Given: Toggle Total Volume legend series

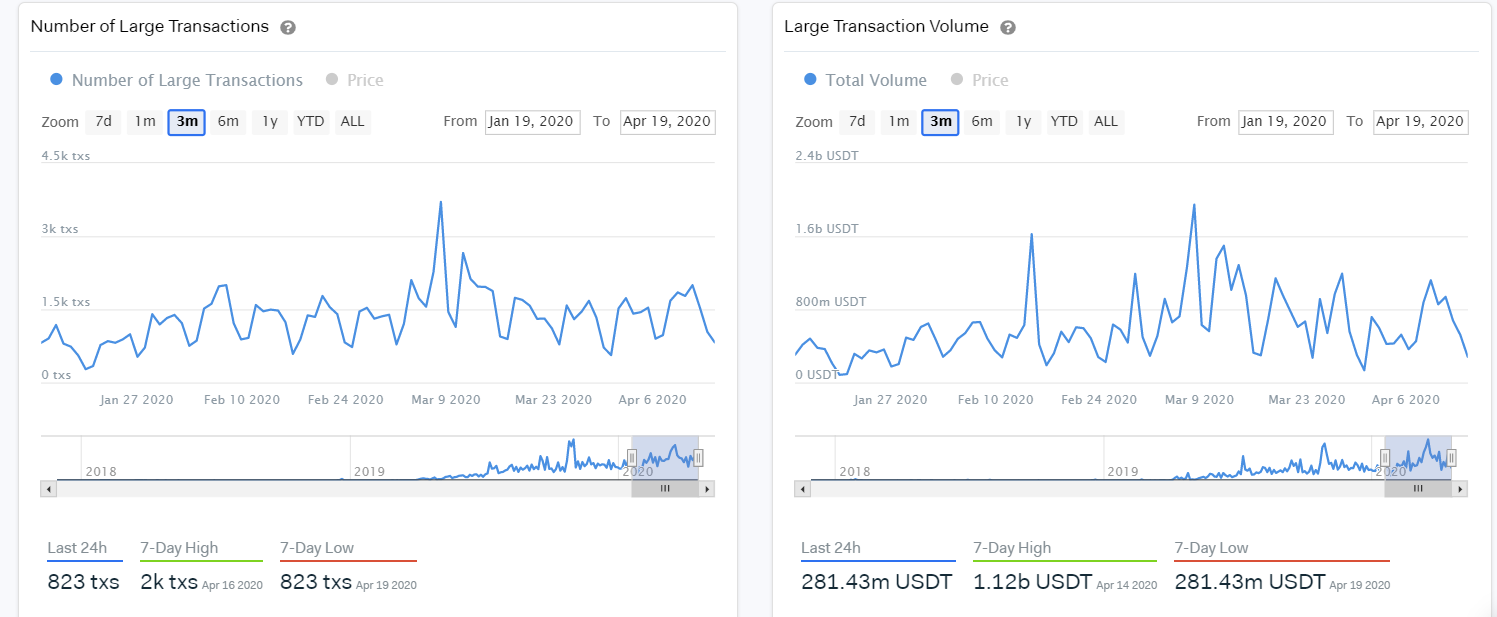Looking at the screenshot, I should pos(865,80).
